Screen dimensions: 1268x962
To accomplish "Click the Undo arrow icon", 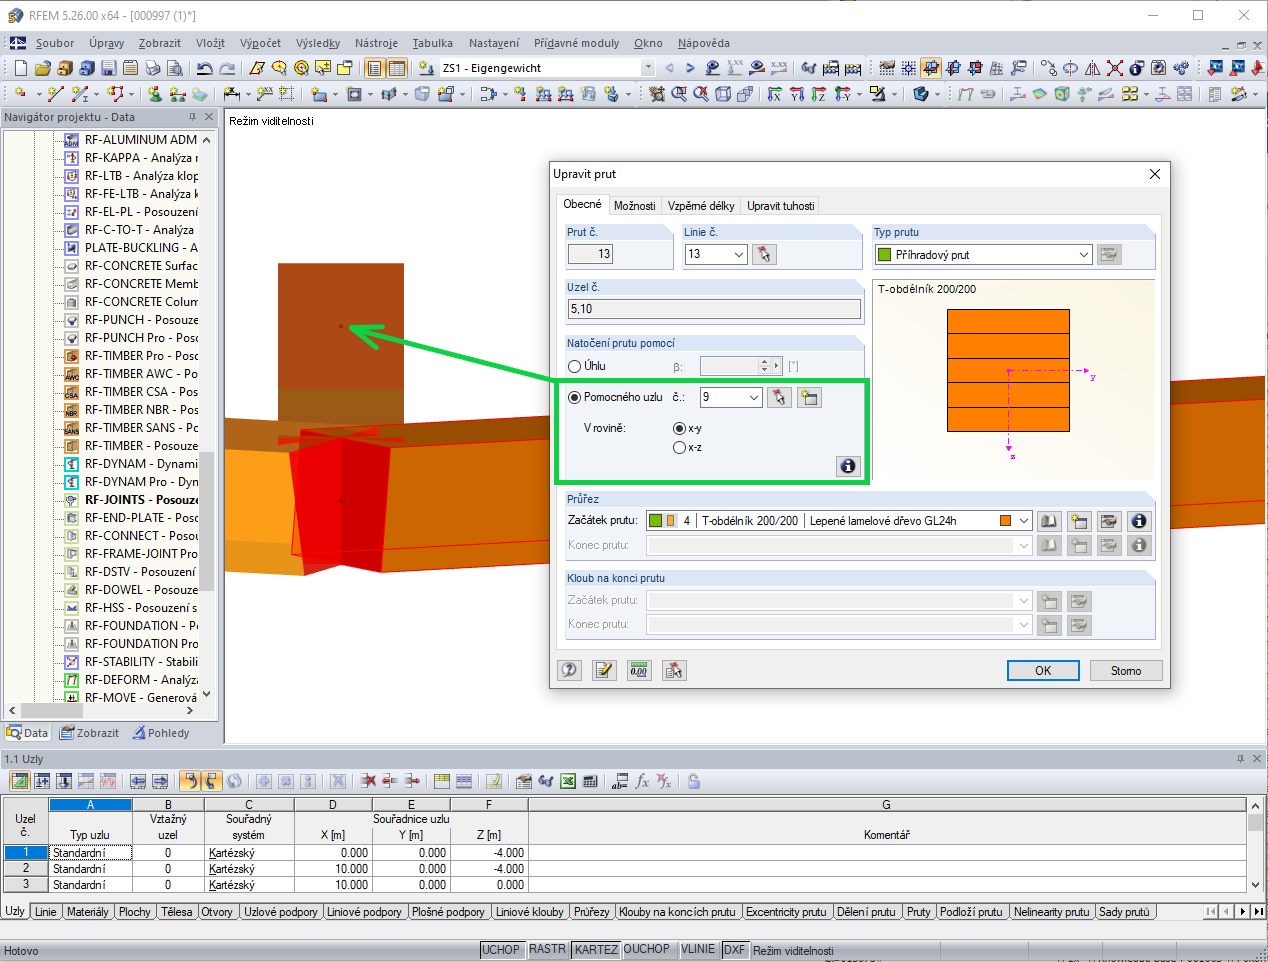I will click(x=204, y=68).
